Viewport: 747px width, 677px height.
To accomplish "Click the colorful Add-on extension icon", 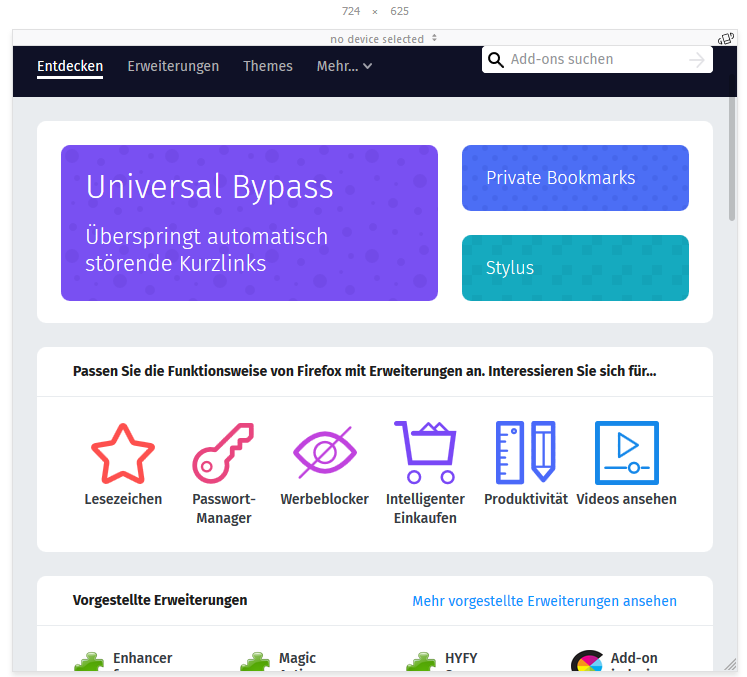I will pos(587,661).
